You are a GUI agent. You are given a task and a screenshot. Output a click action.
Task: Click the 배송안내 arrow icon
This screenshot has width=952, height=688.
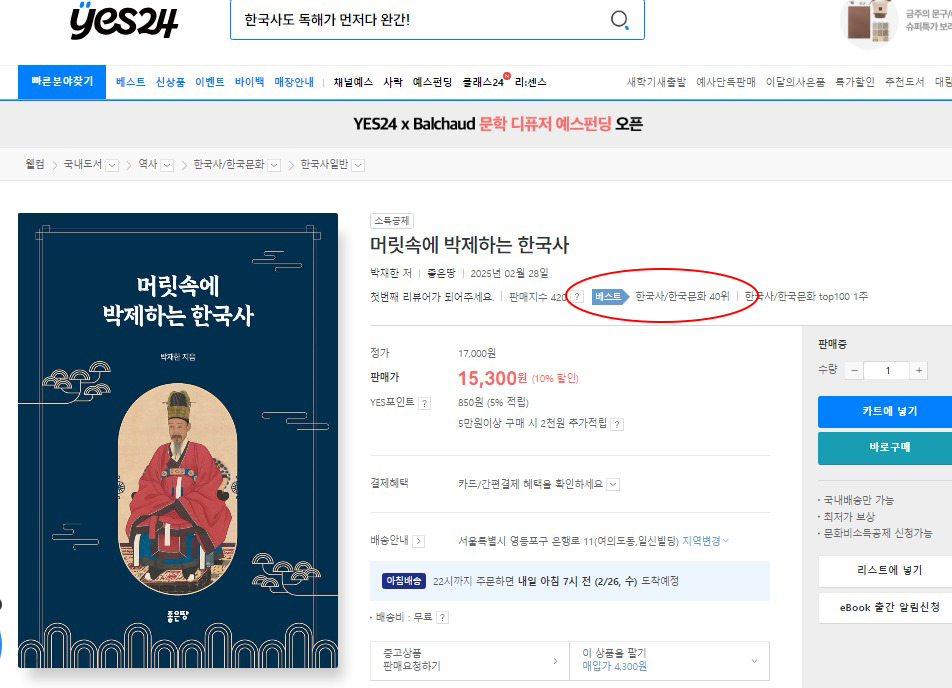pyautogui.click(x=419, y=541)
